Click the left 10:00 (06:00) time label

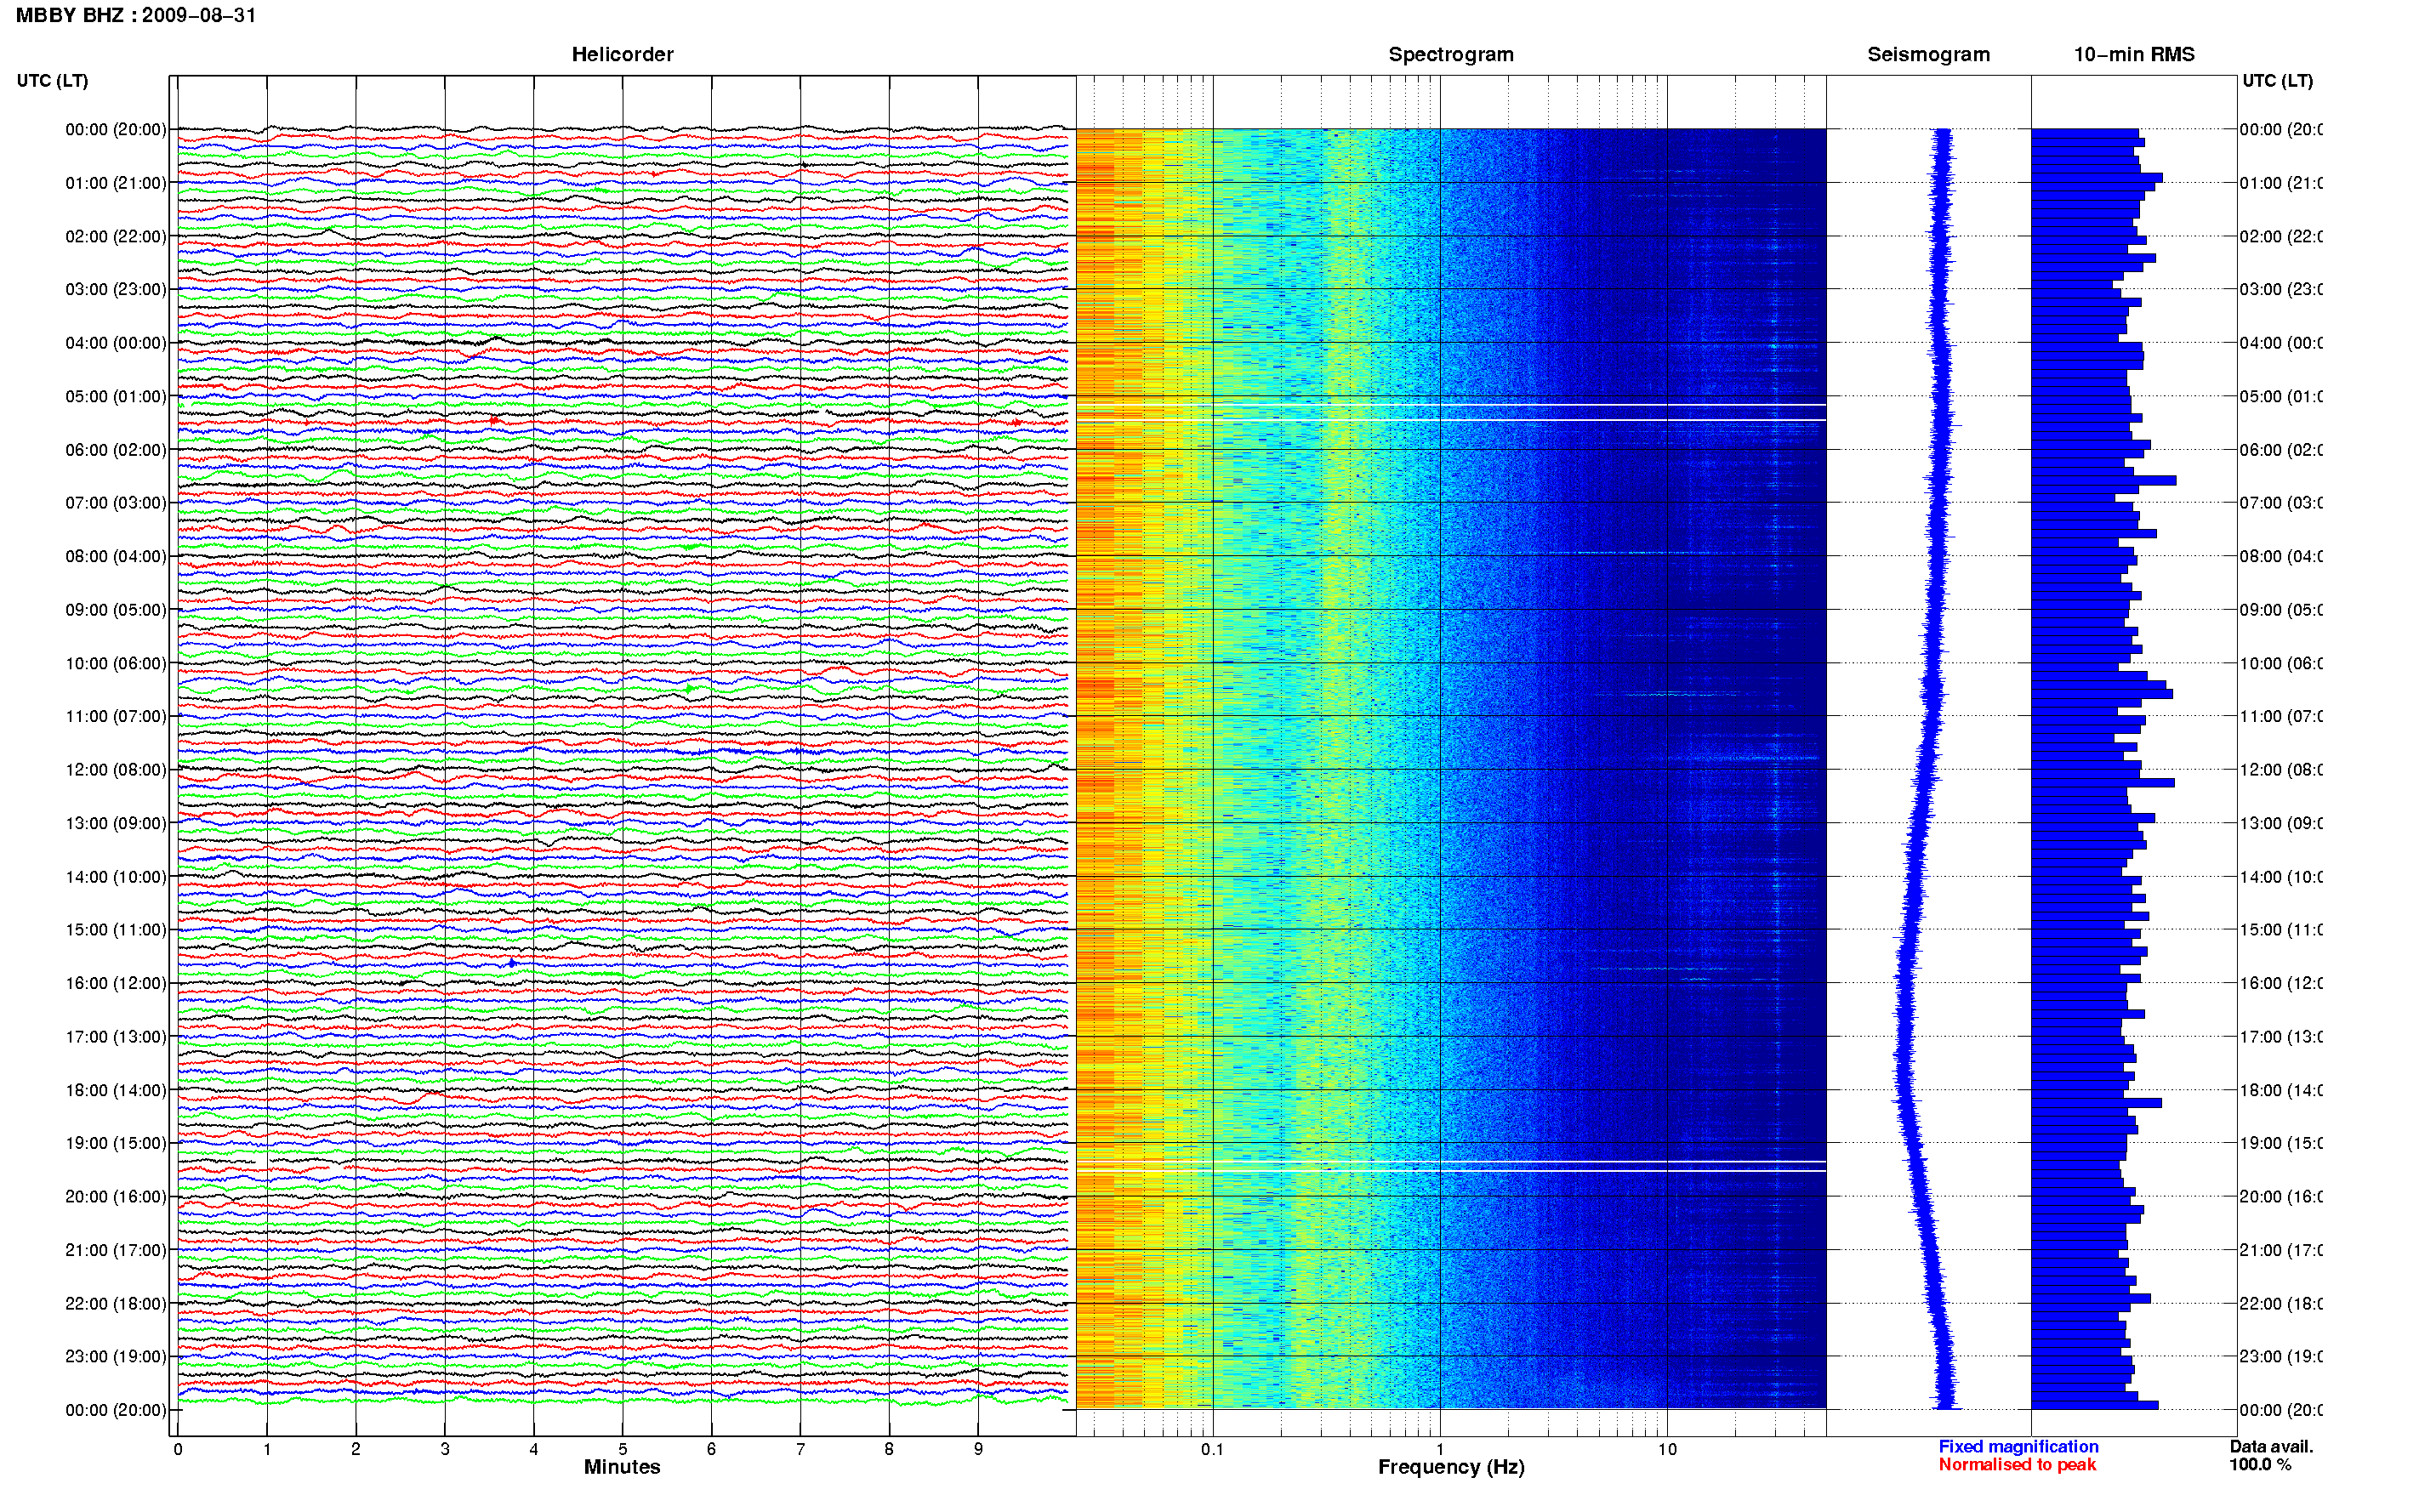click(x=116, y=663)
